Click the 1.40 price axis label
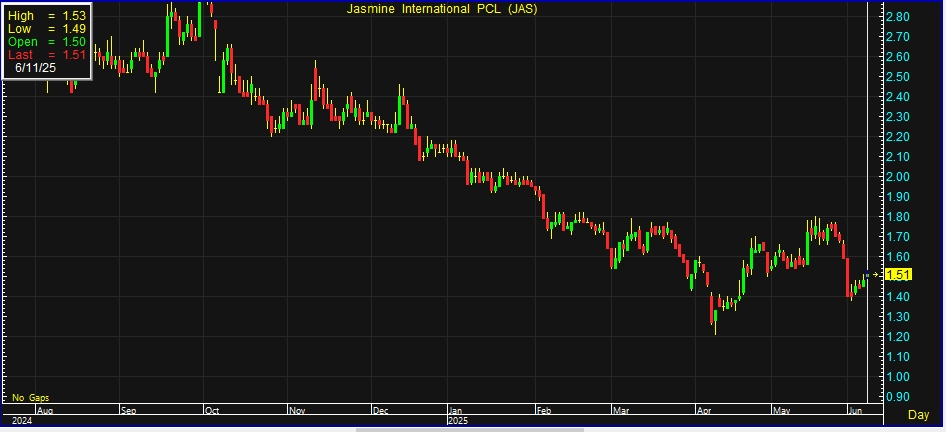Viewport: 946px width, 432px height. [898, 297]
